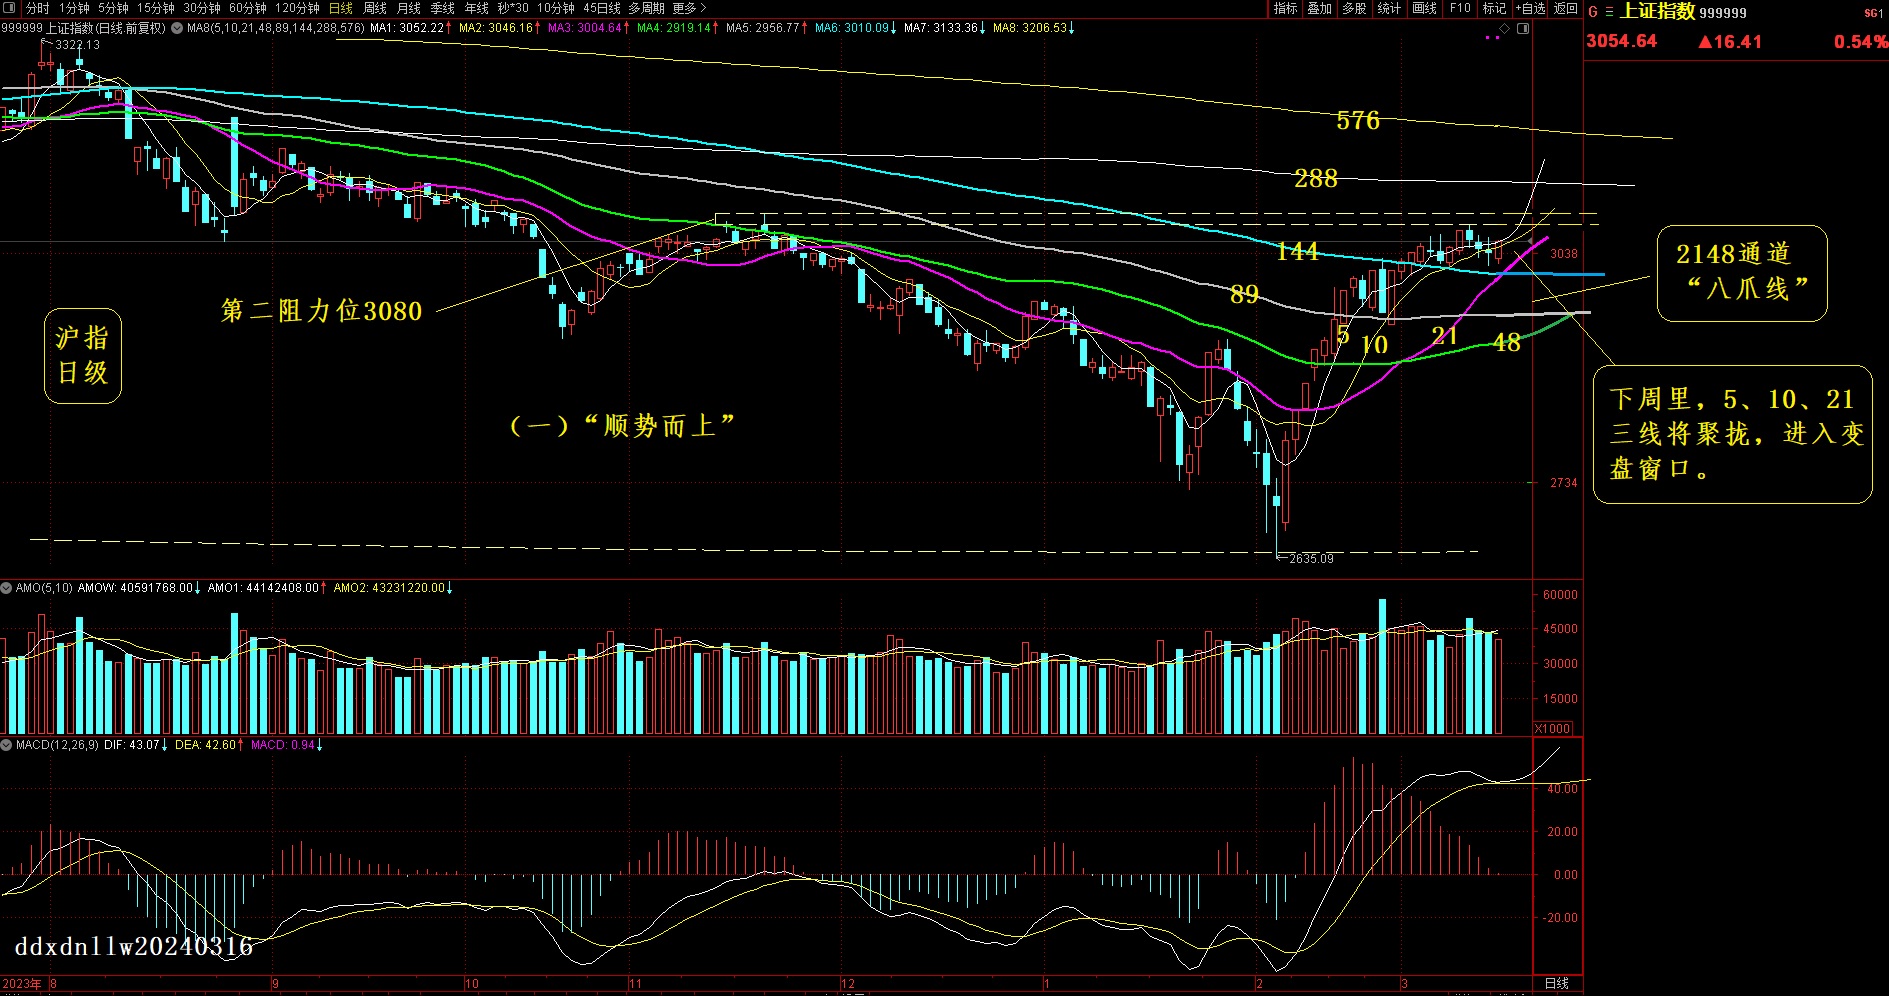
Task: Select the 30分钟 timeframe
Action: pos(202,8)
